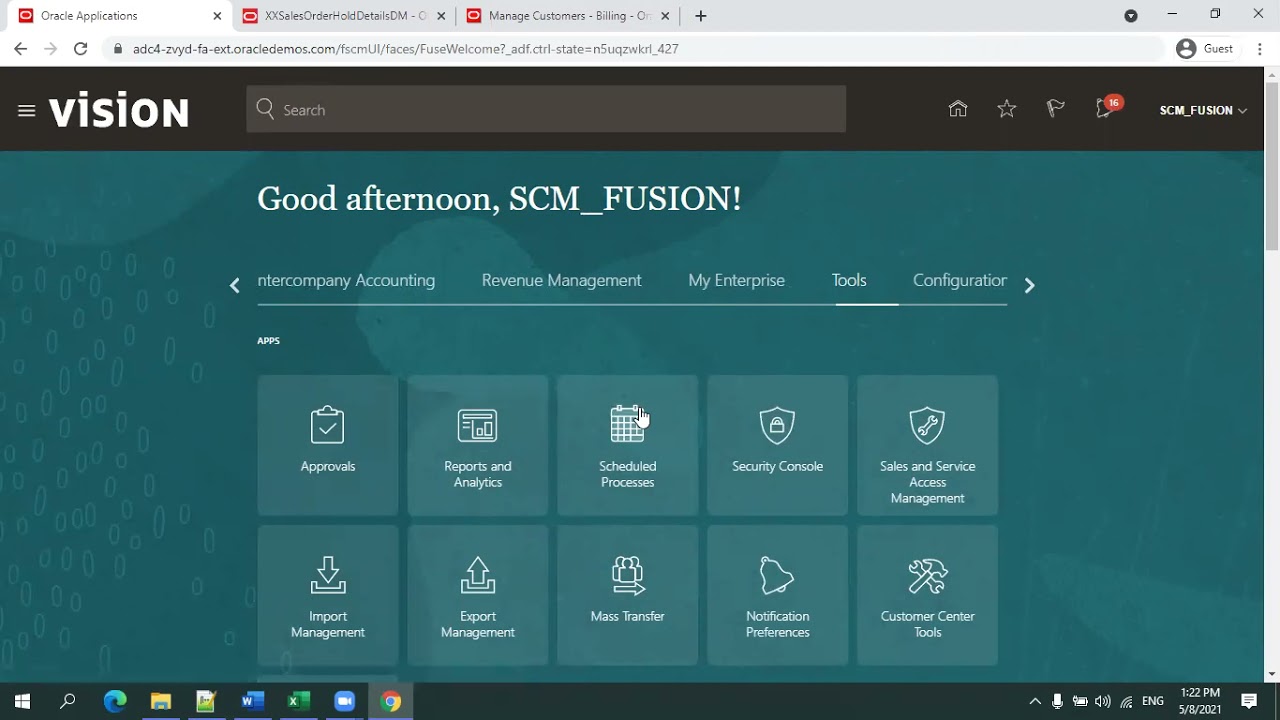Go back in browser history
1280x720 pixels.
pos(20,48)
